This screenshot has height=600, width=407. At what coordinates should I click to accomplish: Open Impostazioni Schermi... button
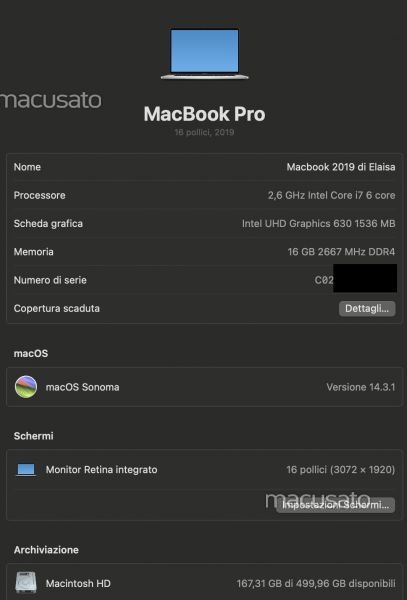coord(336,505)
